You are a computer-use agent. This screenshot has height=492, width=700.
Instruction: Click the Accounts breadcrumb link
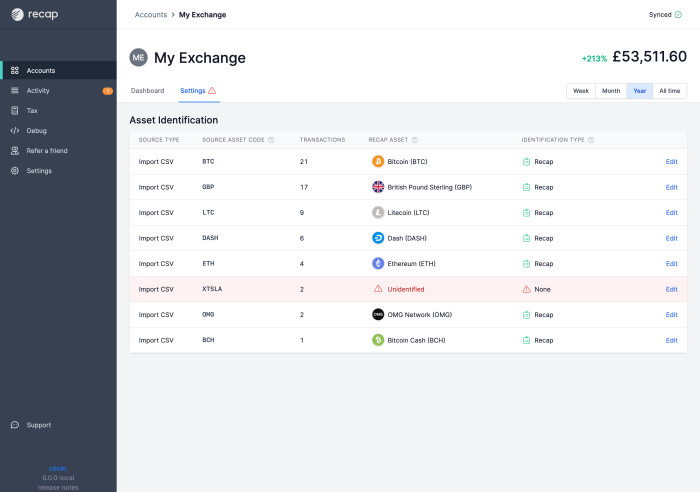[151, 15]
